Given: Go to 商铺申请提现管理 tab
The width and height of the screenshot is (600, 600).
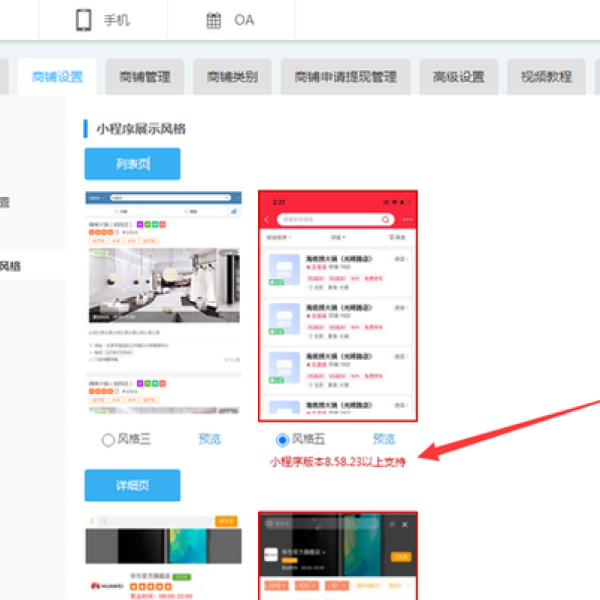Looking at the screenshot, I should (x=345, y=77).
